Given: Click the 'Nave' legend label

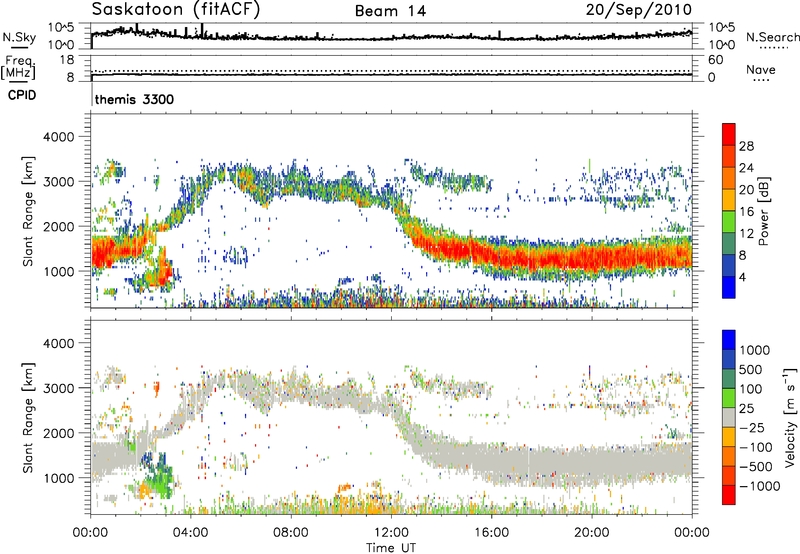Looking at the screenshot, I should 760,69.
